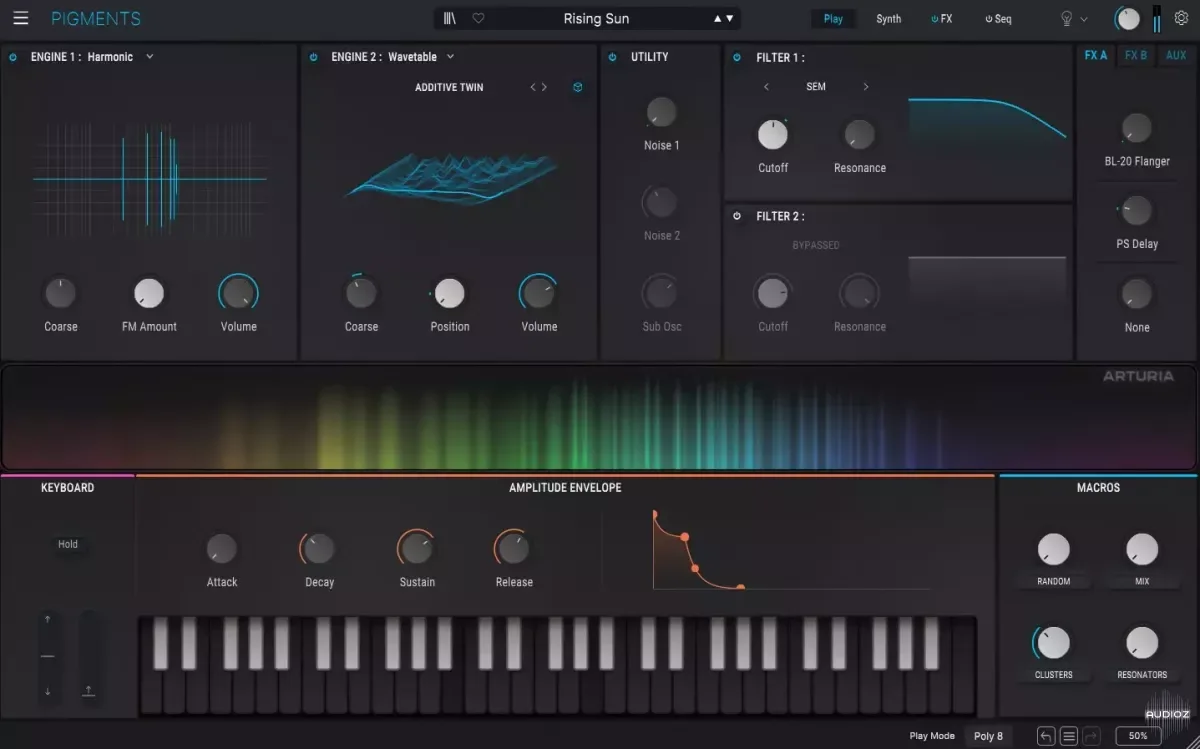Screen dimensions: 1200x749
Task: Click the amplitude envelope curve graph
Action: click(790, 550)
